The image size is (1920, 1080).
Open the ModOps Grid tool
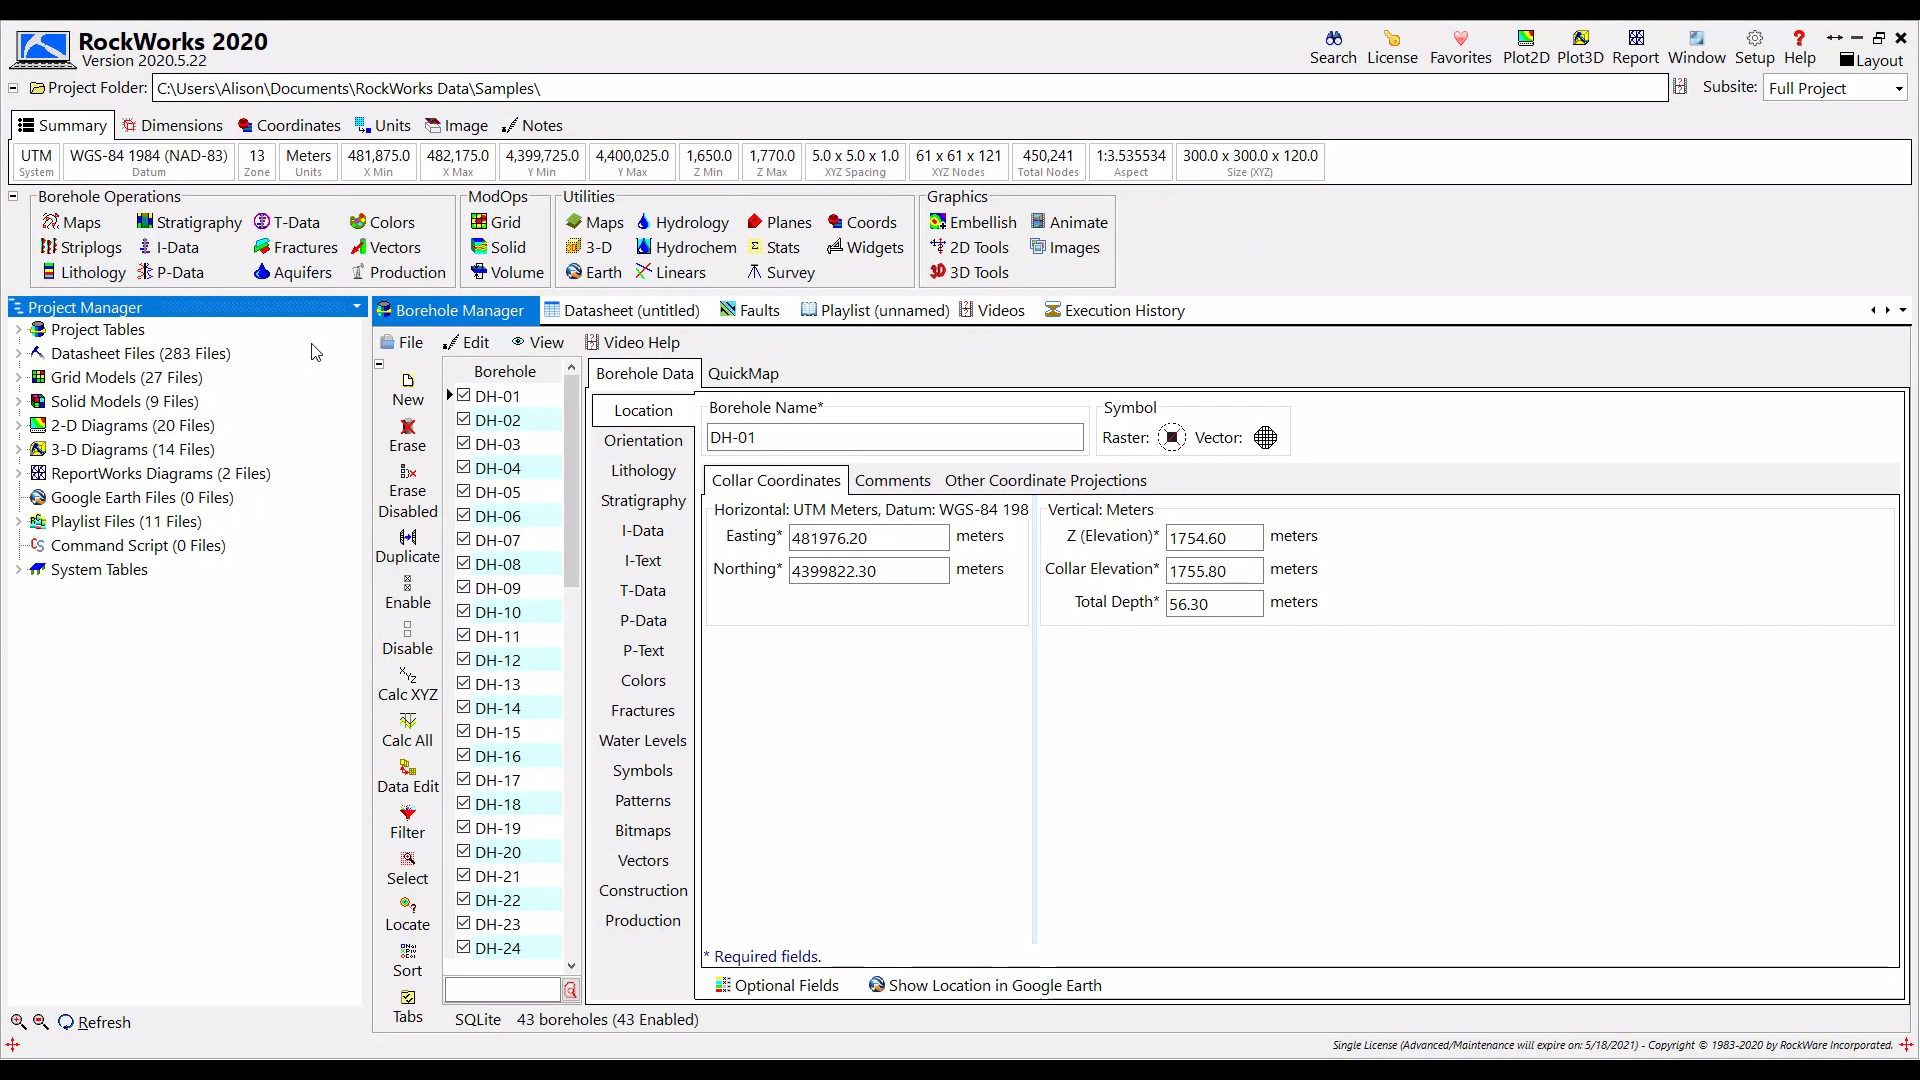tap(496, 222)
